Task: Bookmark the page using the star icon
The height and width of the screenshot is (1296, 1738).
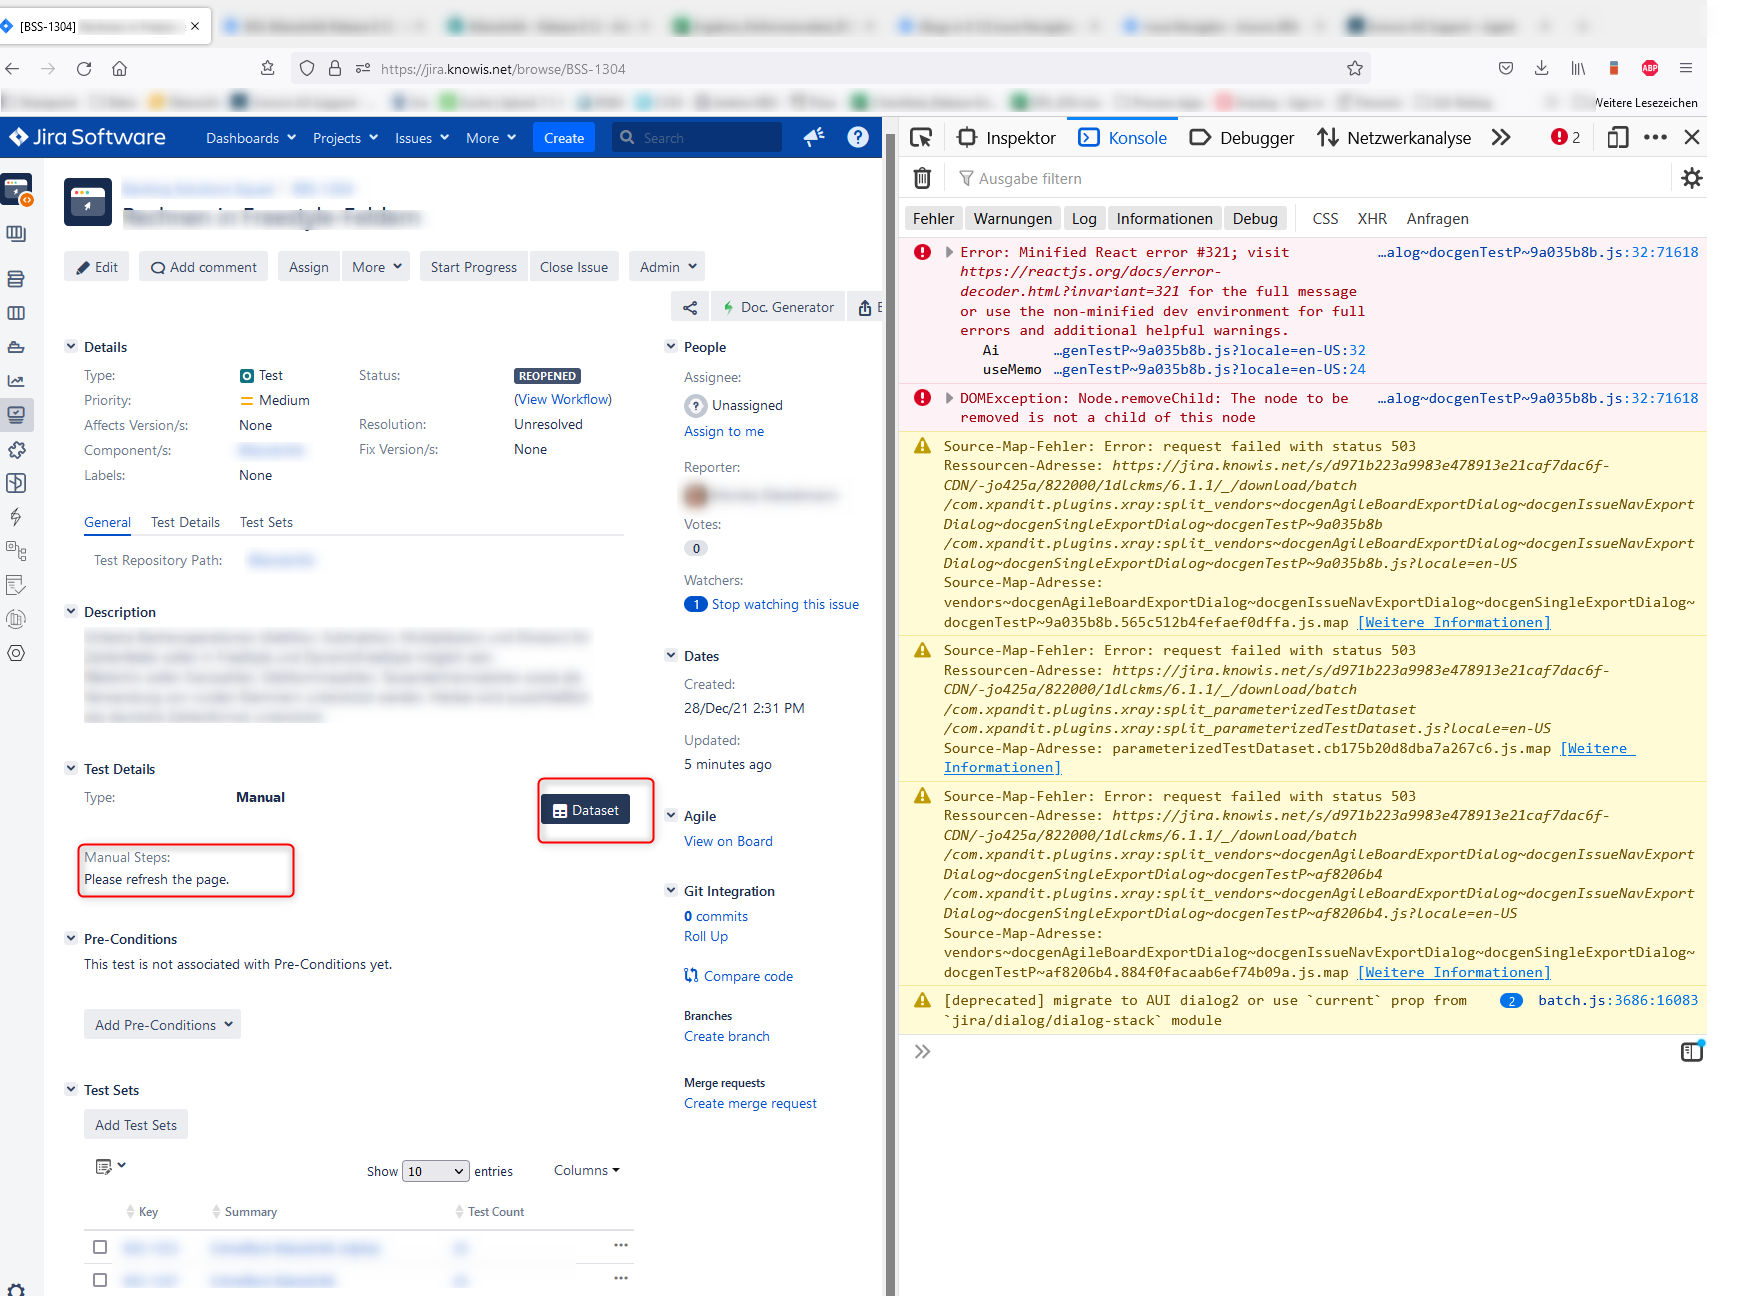Action: pyautogui.click(x=1355, y=68)
